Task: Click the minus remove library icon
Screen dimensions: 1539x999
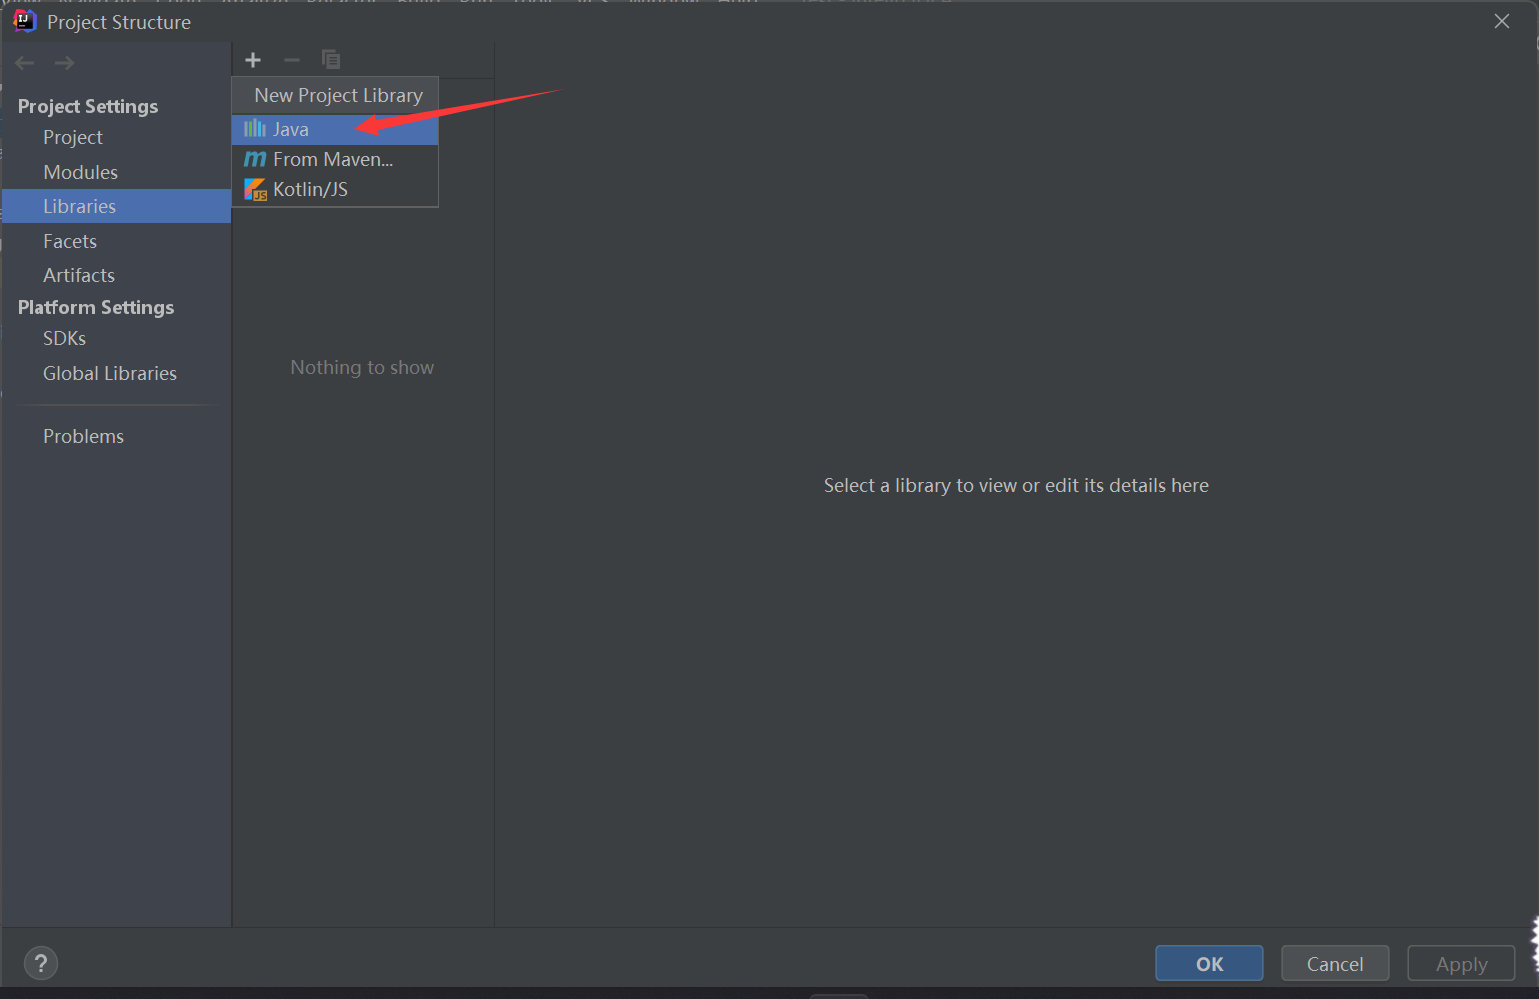Action: pos(292,60)
